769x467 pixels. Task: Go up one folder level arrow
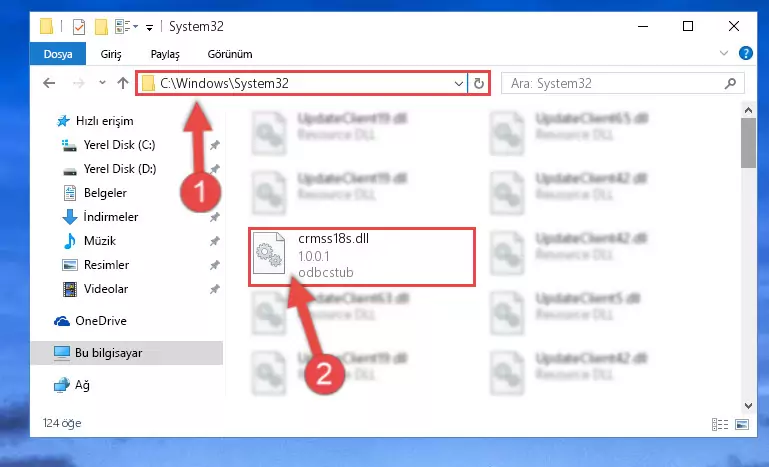point(123,83)
